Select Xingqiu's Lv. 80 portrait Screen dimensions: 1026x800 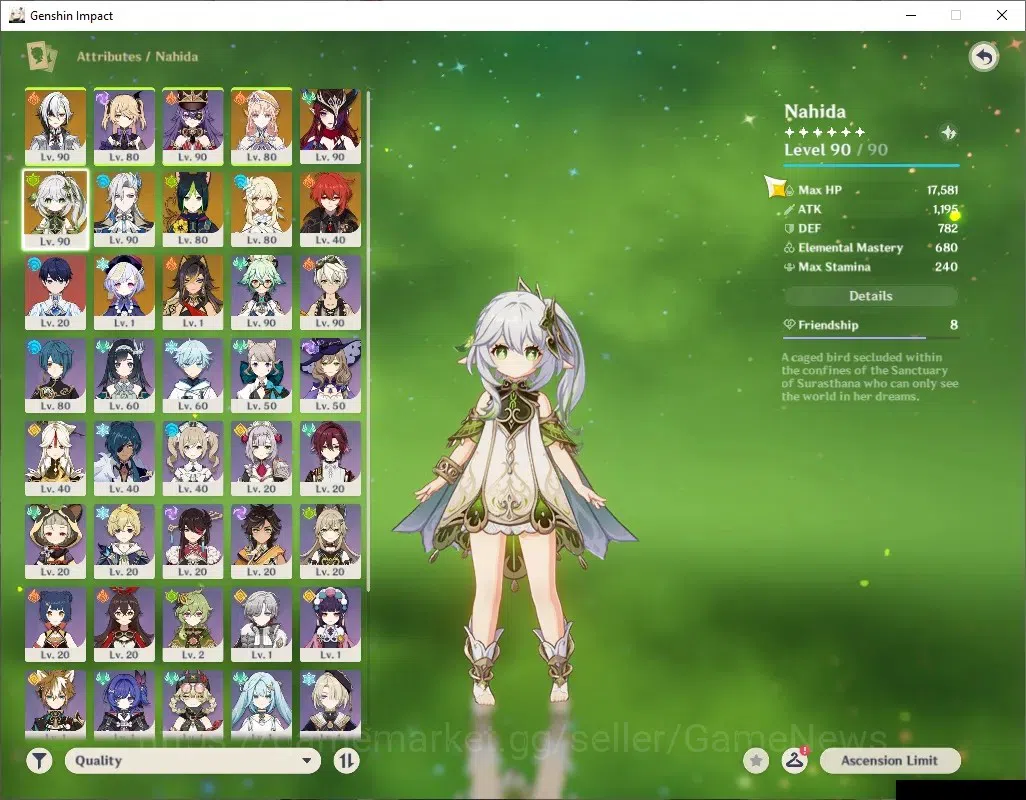(56, 375)
